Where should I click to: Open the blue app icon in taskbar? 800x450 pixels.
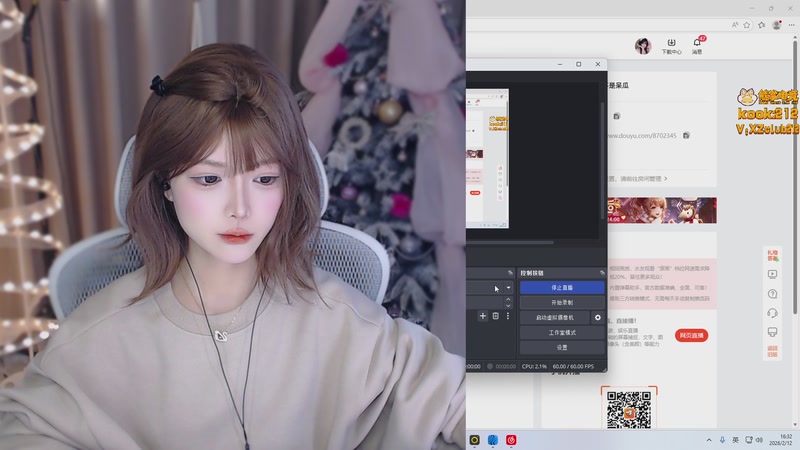pyautogui.click(x=493, y=440)
